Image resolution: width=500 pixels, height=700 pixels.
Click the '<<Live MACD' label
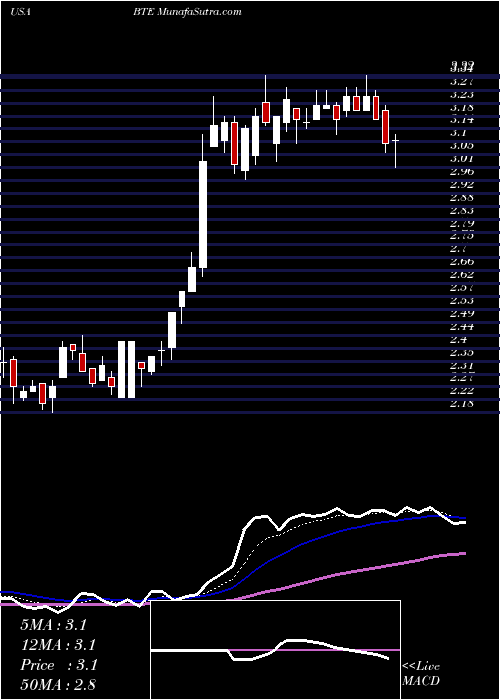click(x=421, y=674)
